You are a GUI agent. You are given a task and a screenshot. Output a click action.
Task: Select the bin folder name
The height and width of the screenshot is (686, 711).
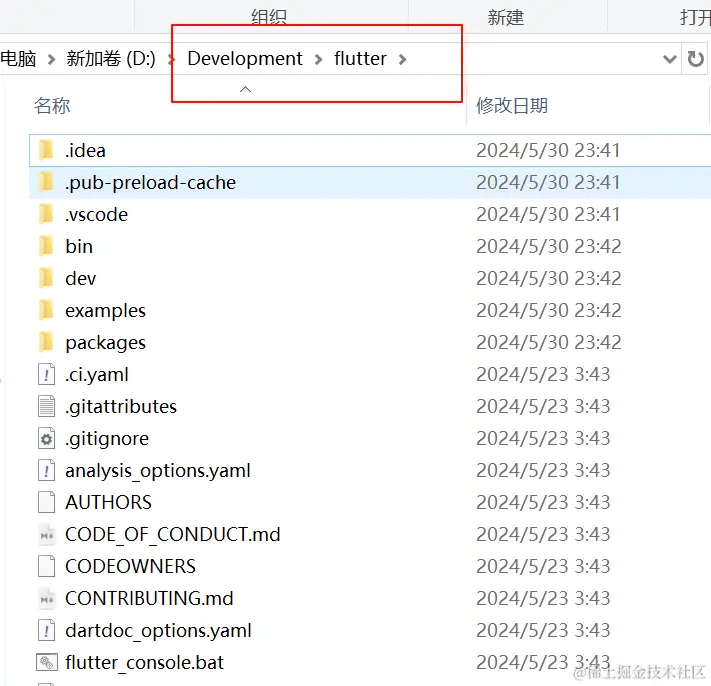pos(79,247)
